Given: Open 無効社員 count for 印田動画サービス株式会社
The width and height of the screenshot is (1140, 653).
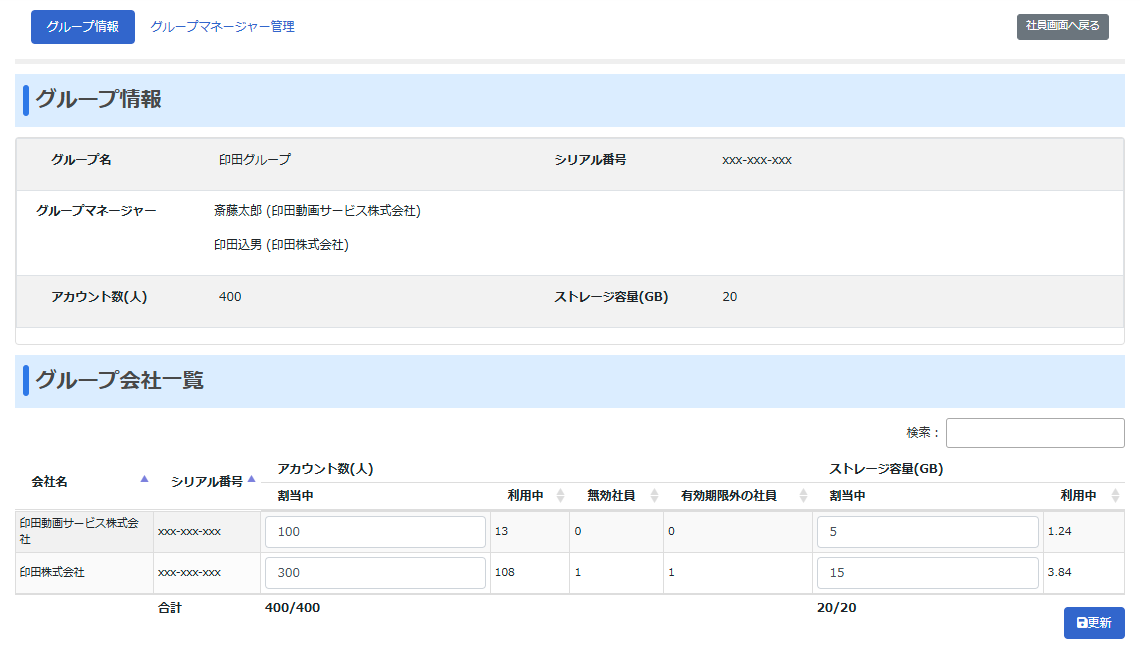Looking at the screenshot, I should 578,532.
